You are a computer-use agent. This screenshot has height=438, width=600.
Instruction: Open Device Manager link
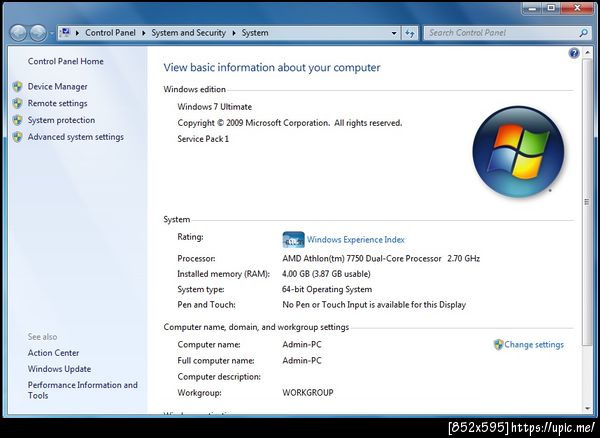click(x=57, y=87)
